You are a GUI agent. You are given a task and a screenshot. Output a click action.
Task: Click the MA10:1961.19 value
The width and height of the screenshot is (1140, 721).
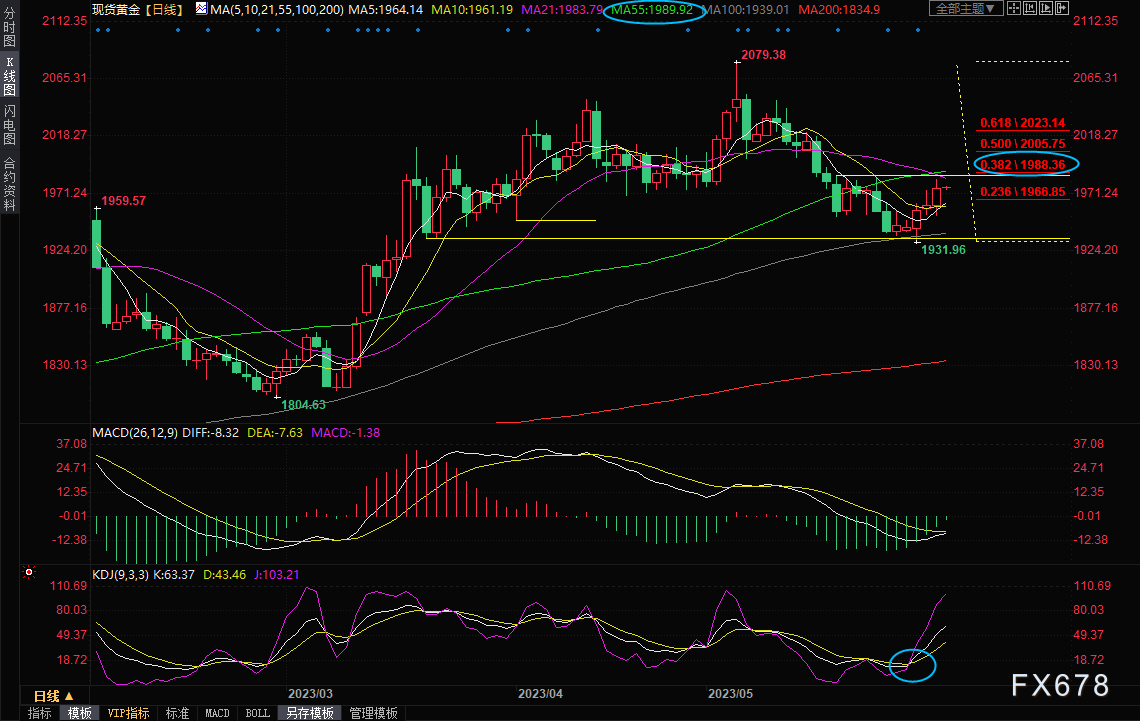click(472, 9)
